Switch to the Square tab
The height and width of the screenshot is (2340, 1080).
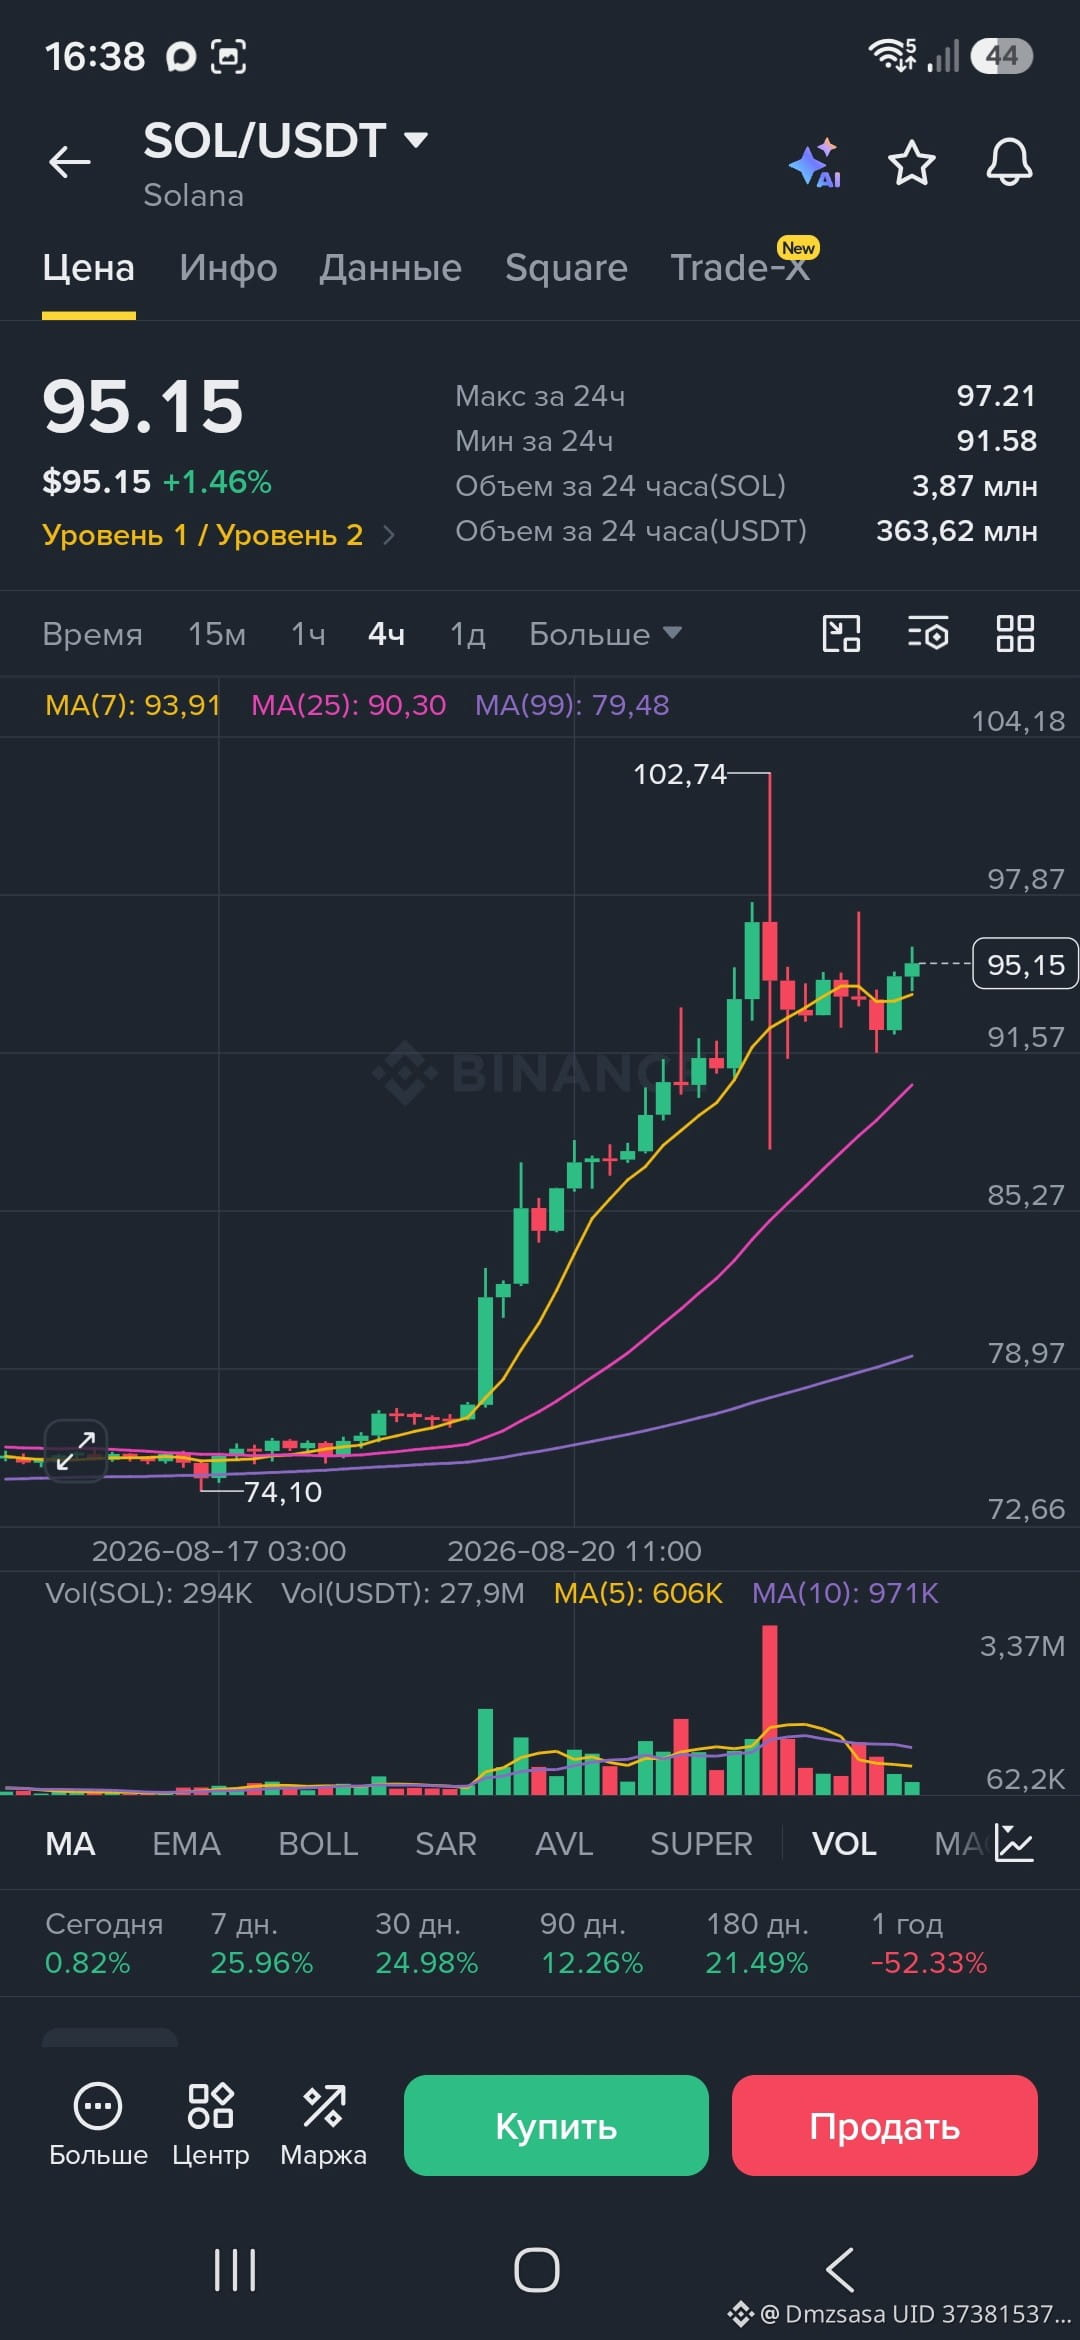[566, 268]
